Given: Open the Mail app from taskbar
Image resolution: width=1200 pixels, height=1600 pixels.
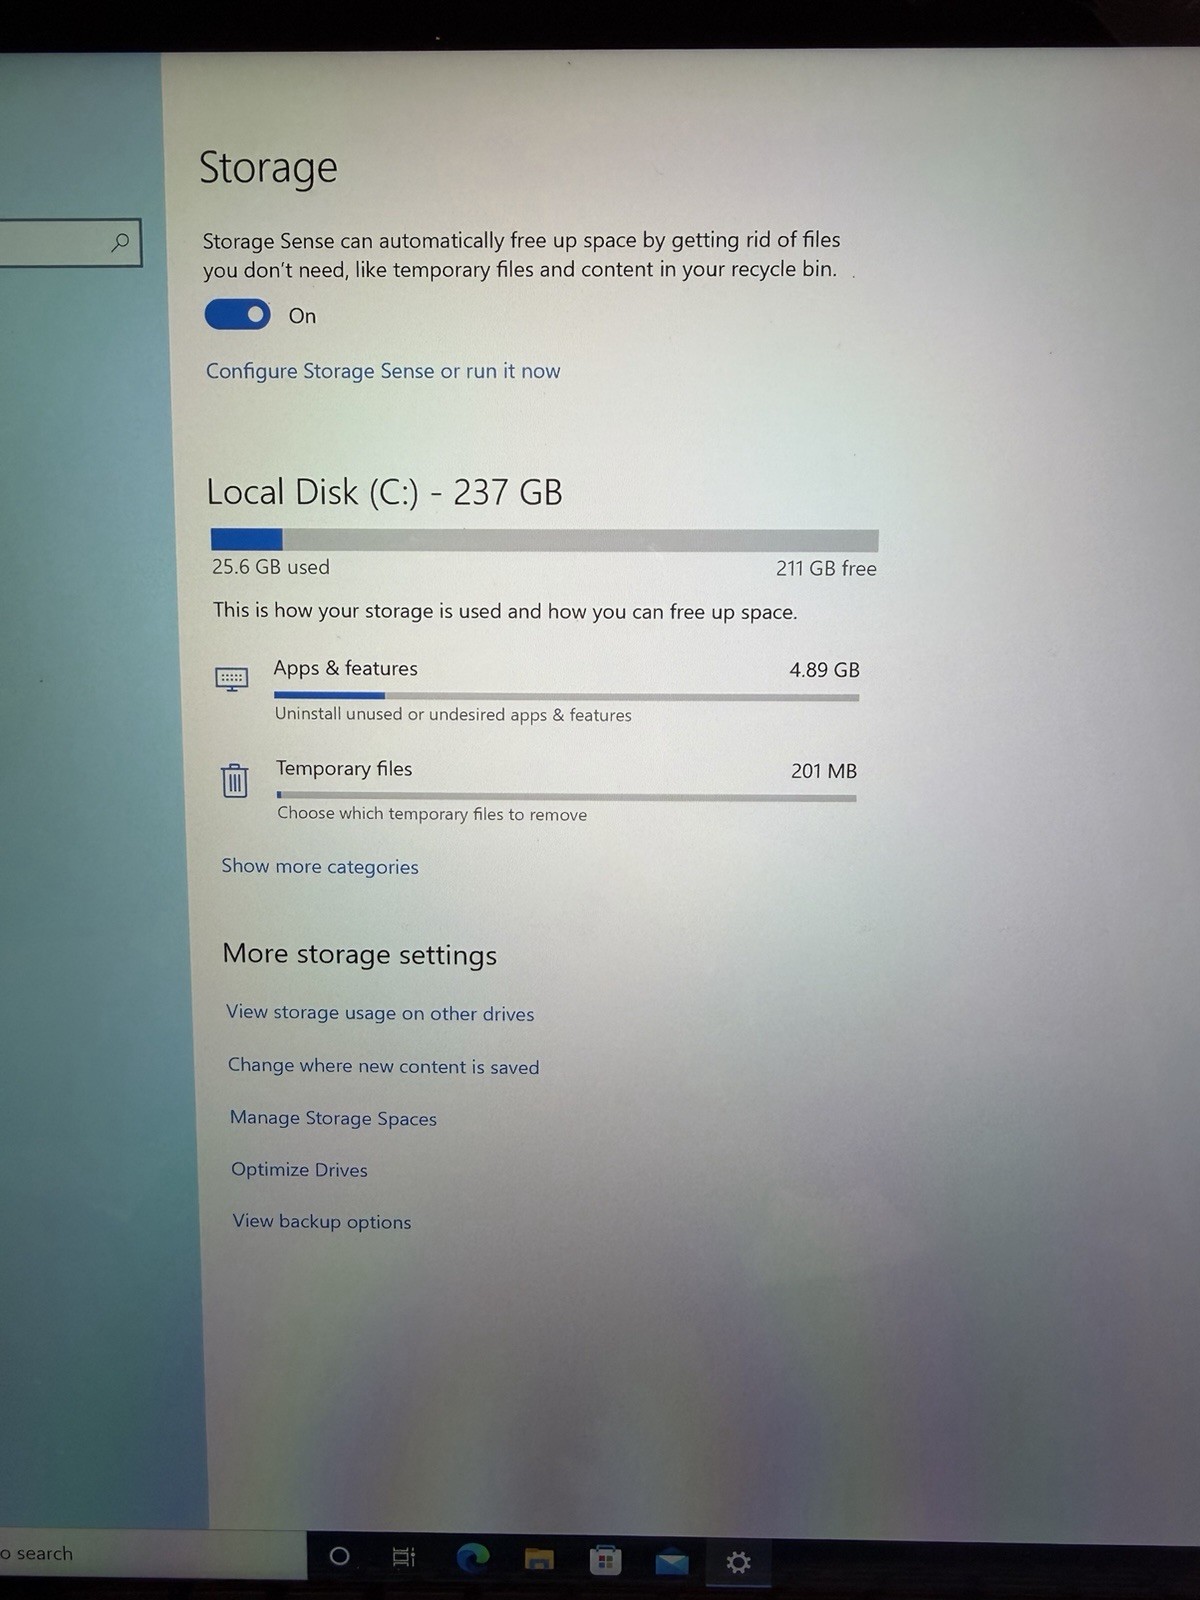Looking at the screenshot, I should (672, 1561).
